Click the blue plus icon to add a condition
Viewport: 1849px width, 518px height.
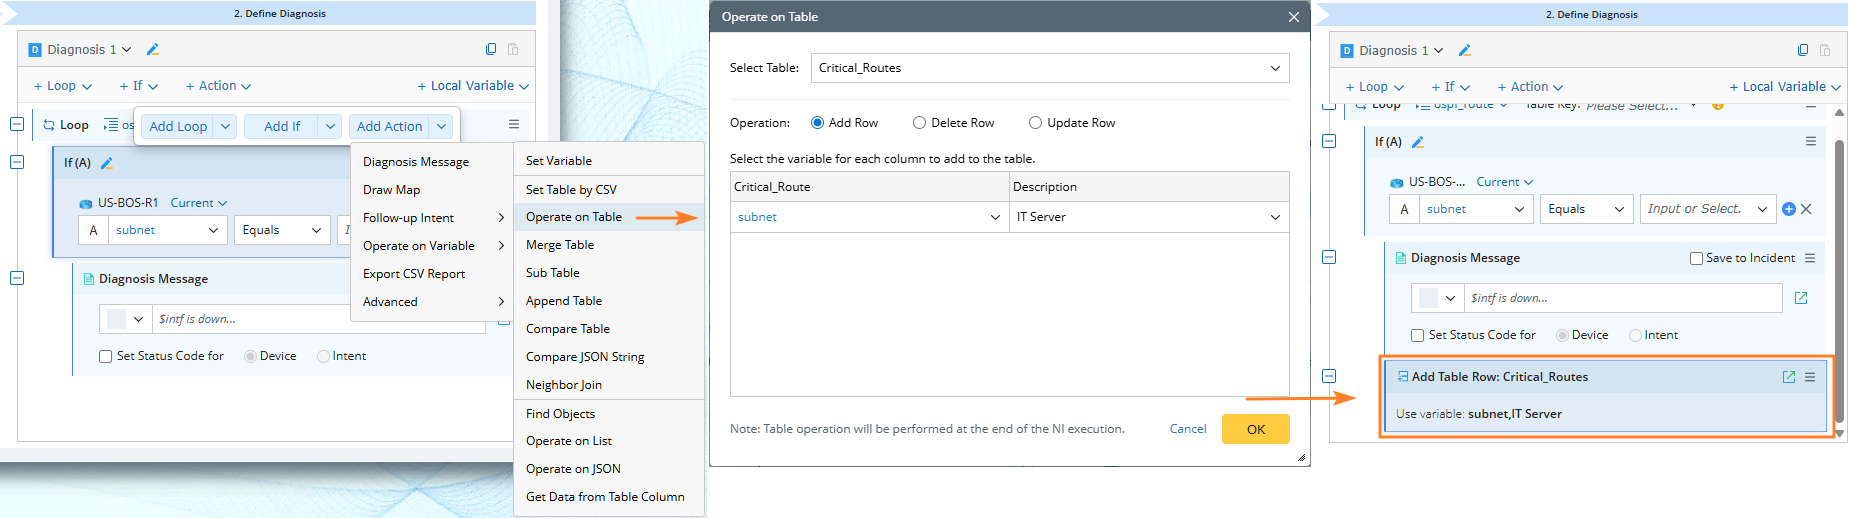(x=1789, y=209)
